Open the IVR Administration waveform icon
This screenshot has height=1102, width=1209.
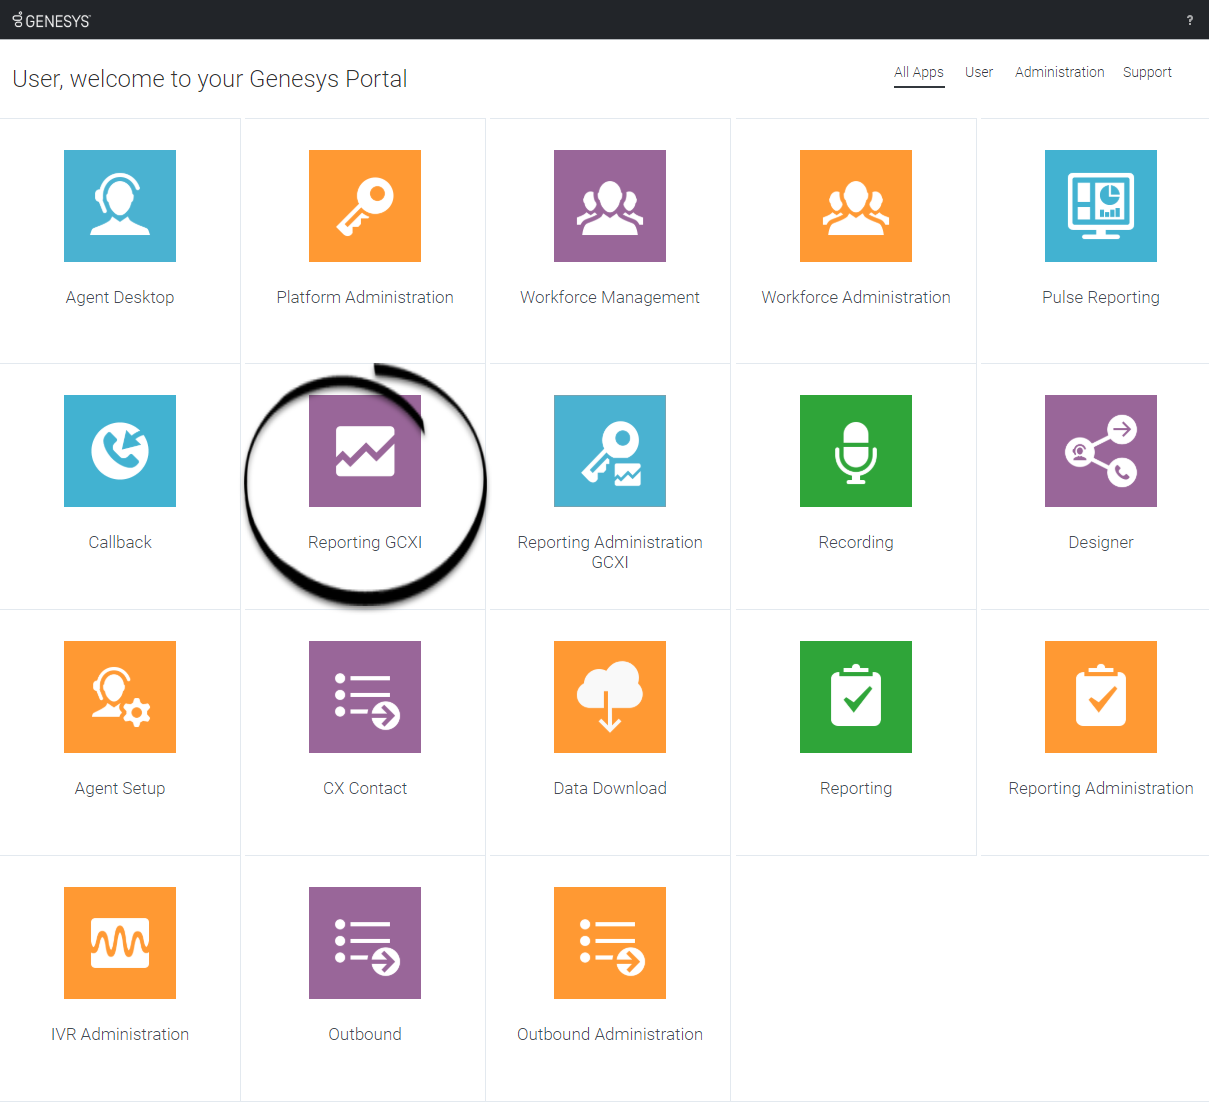120,943
